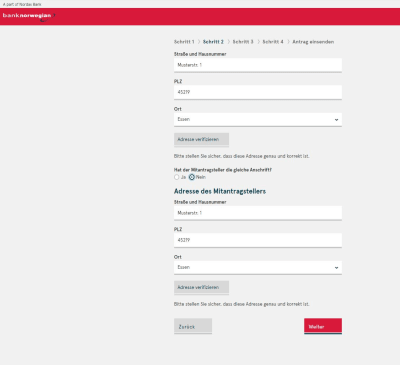Click the co-applicant PLZ field

(x=258, y=240)
